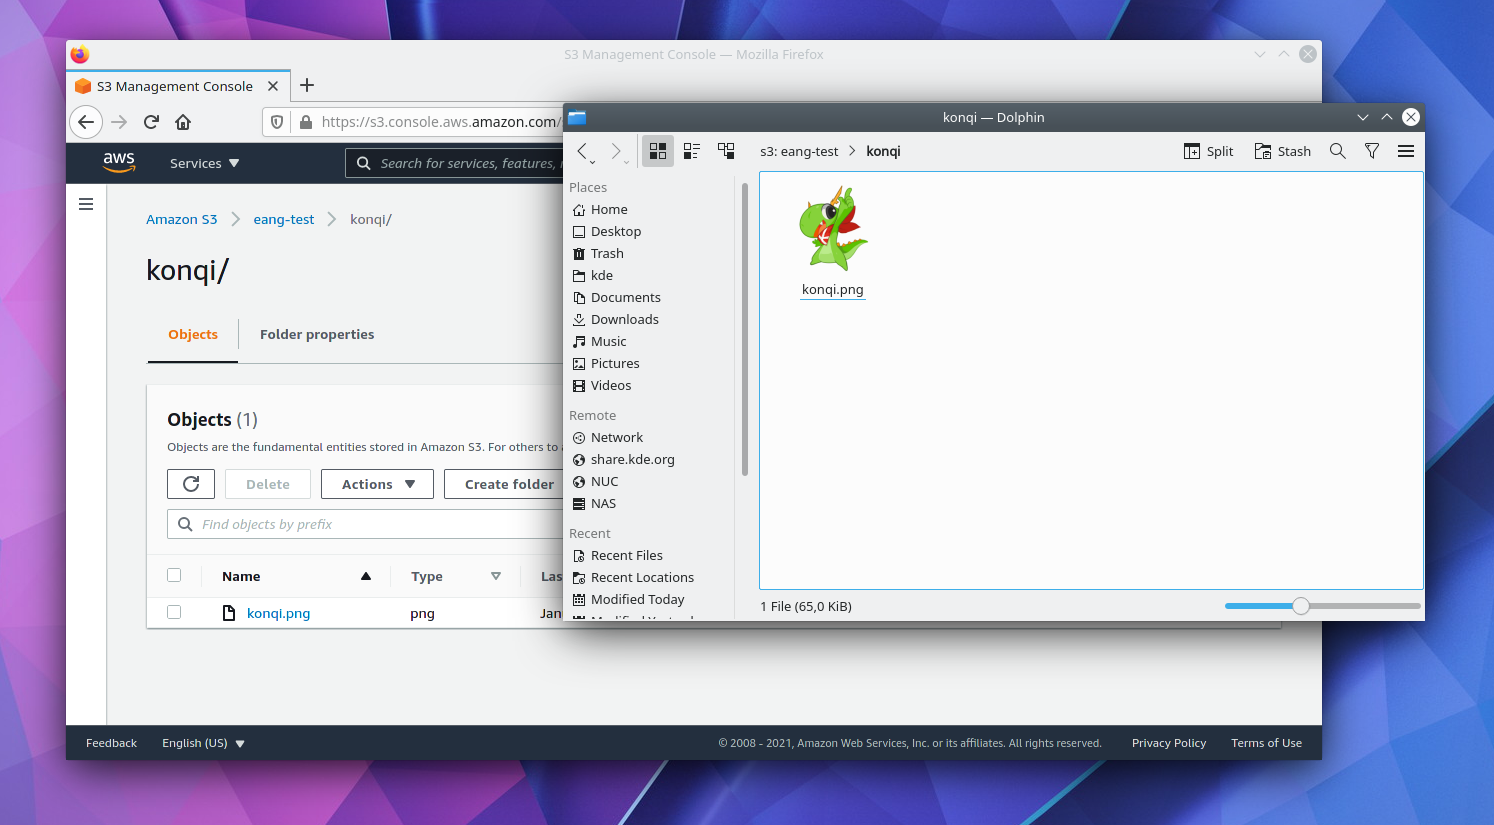Open the Dolphin search tool
This screenshot has height=825, width=1494.
click(x=1337, y=151)
